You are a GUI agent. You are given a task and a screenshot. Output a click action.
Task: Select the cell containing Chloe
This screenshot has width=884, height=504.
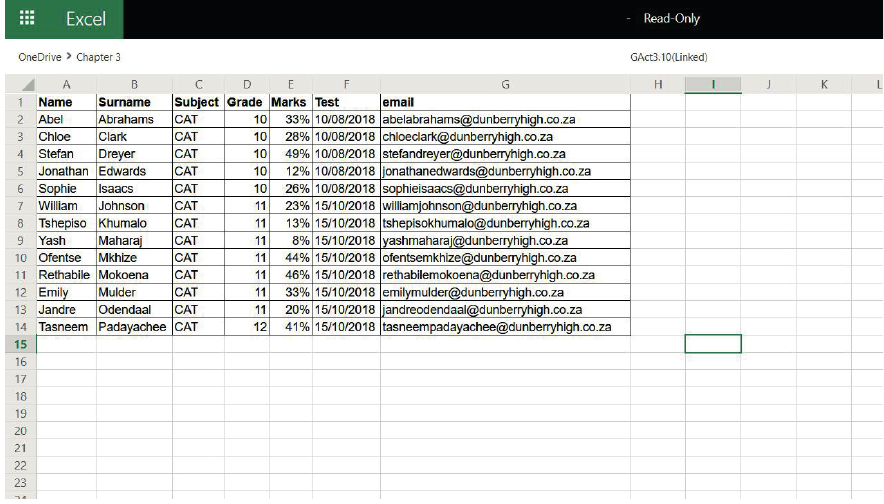[67, 136]
